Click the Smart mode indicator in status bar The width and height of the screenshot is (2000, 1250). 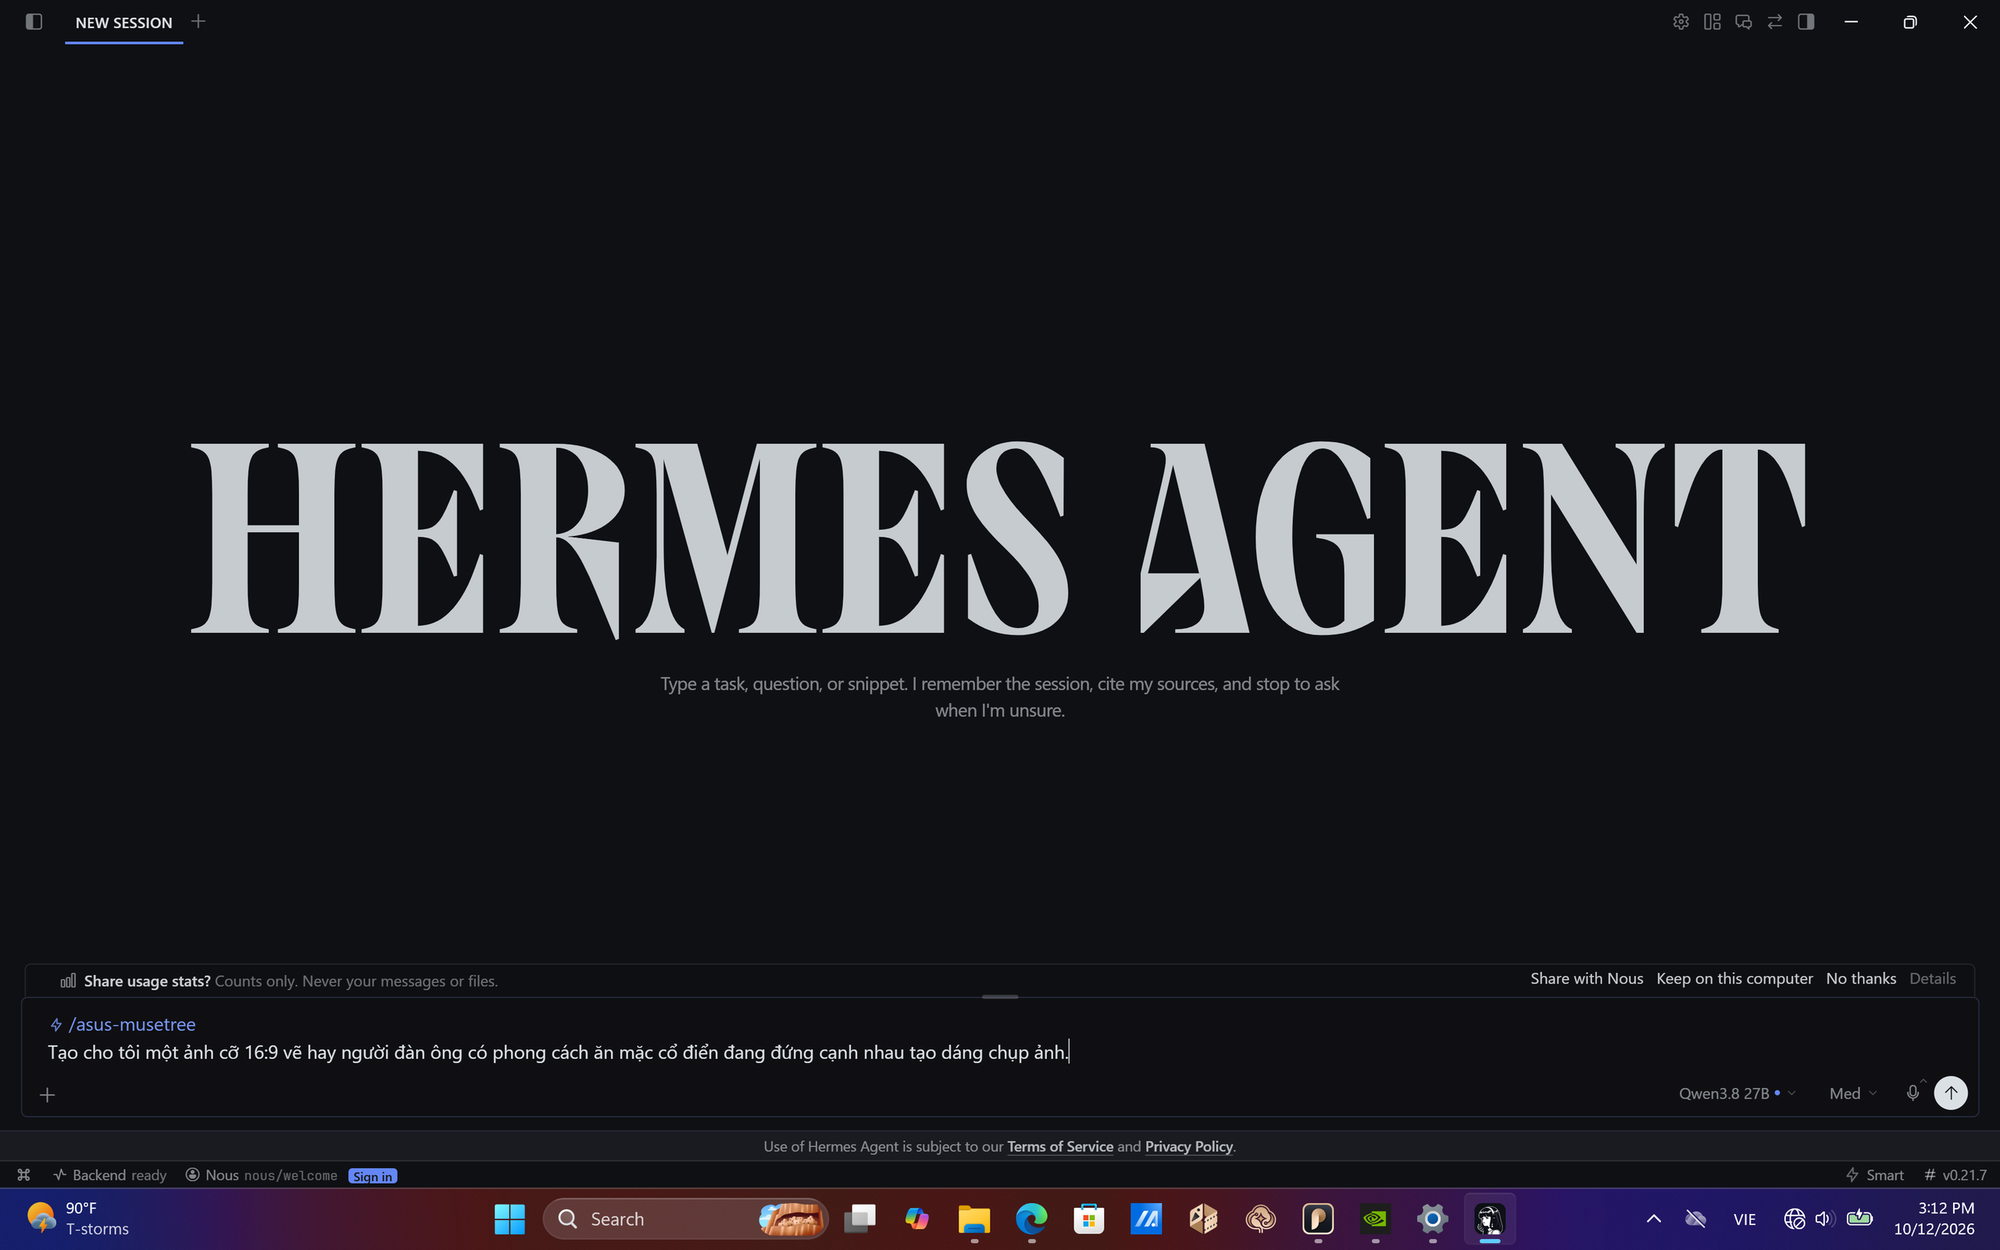point(1875,1175)
